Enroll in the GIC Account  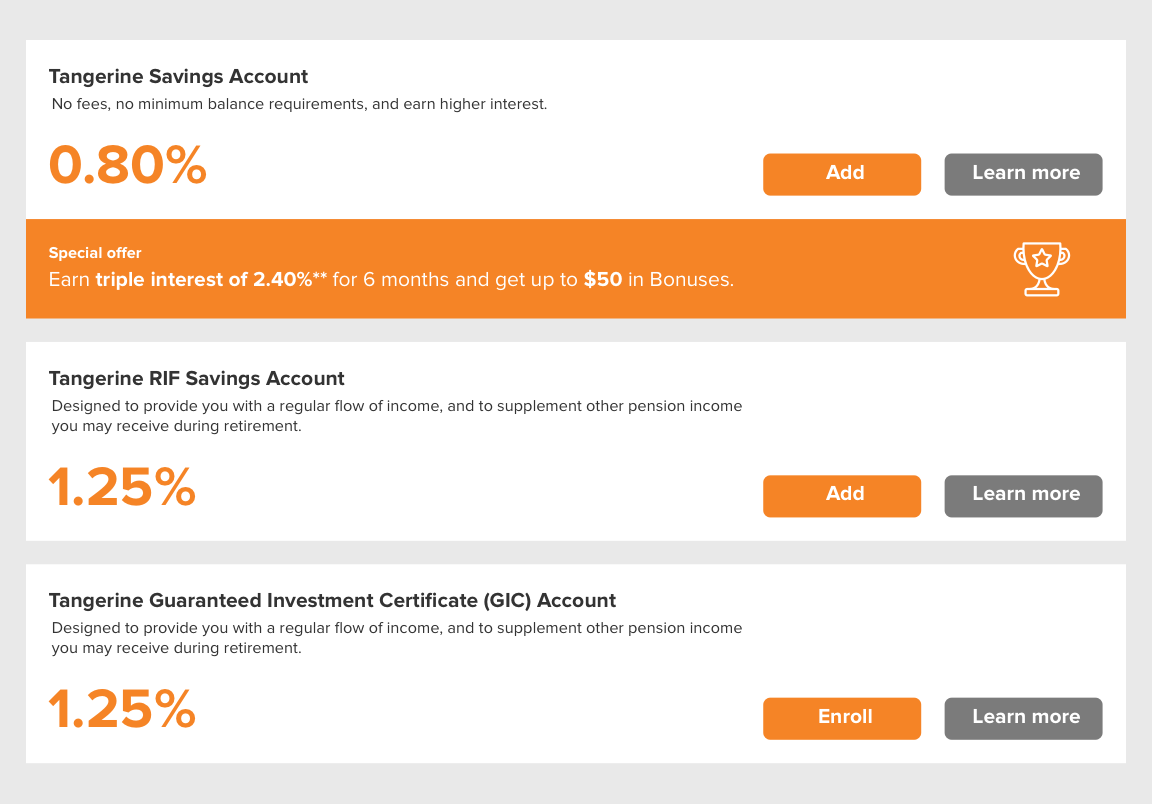[842, 718]
